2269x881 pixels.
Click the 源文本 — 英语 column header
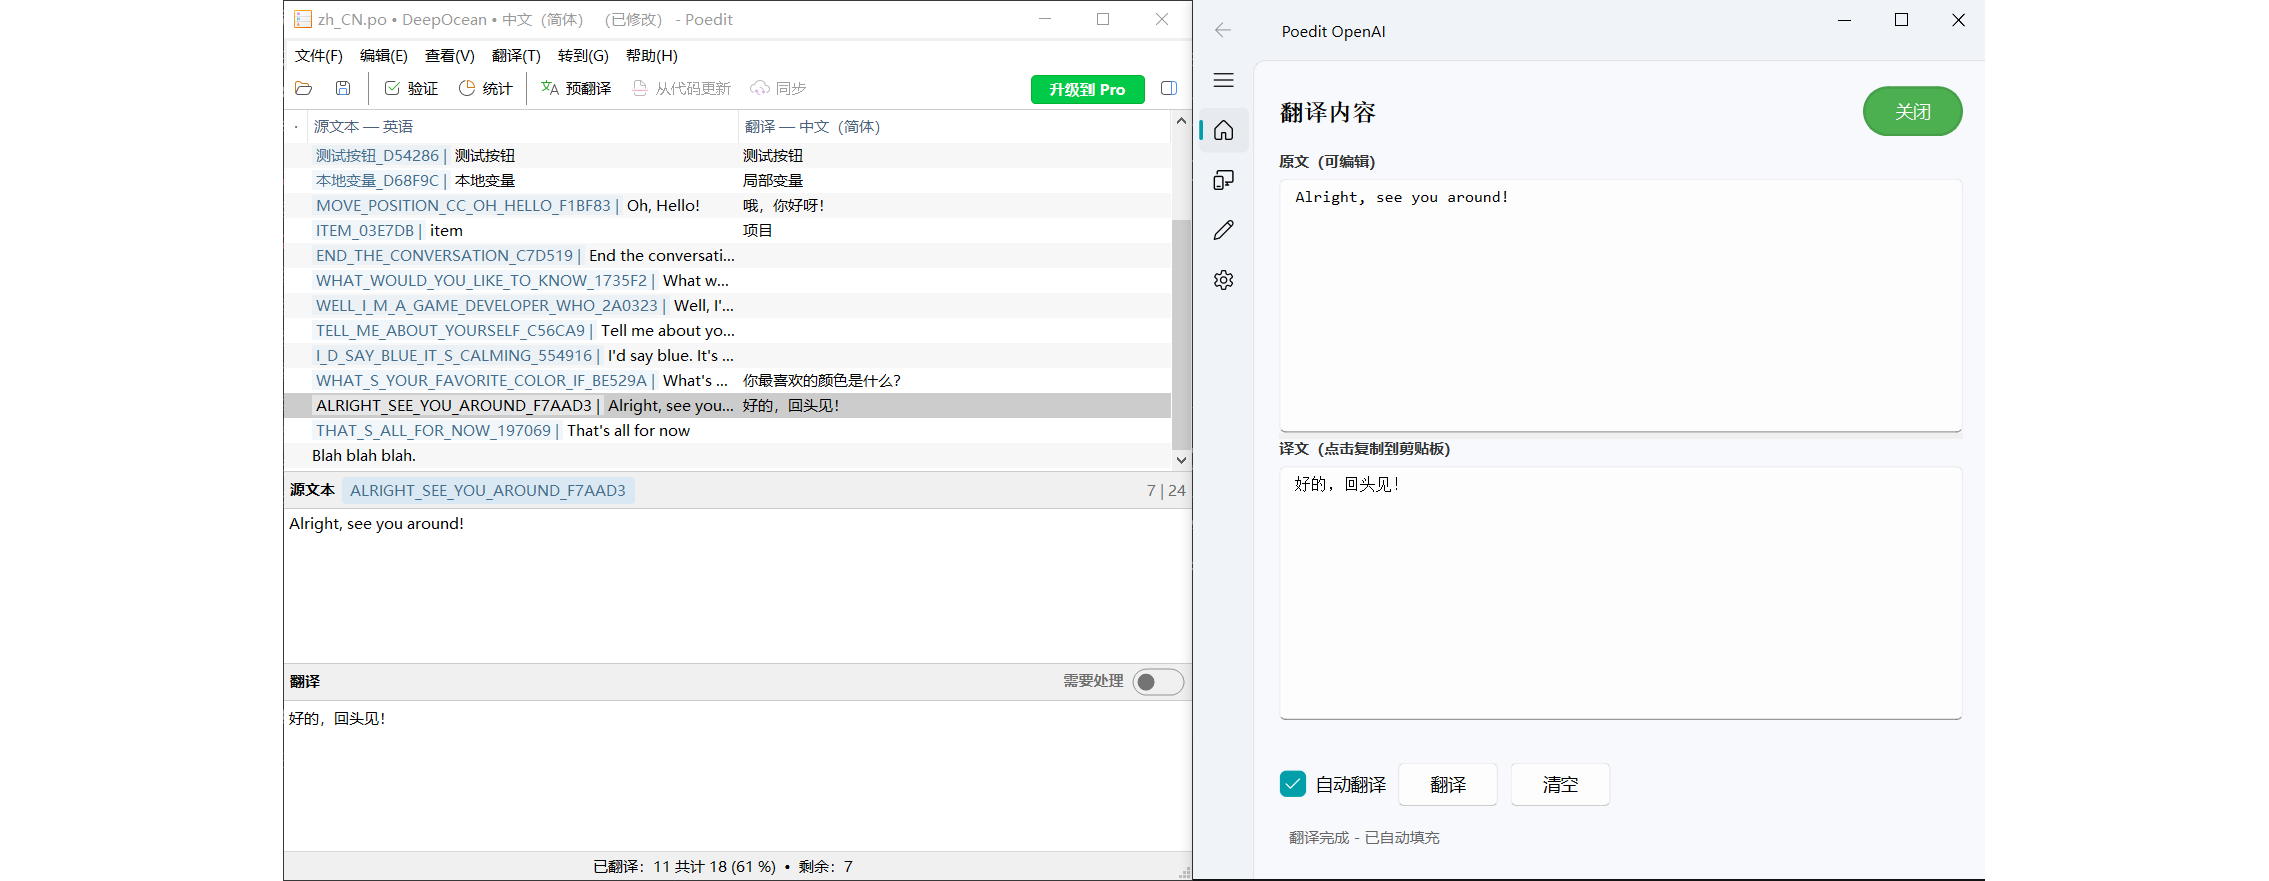522,127
